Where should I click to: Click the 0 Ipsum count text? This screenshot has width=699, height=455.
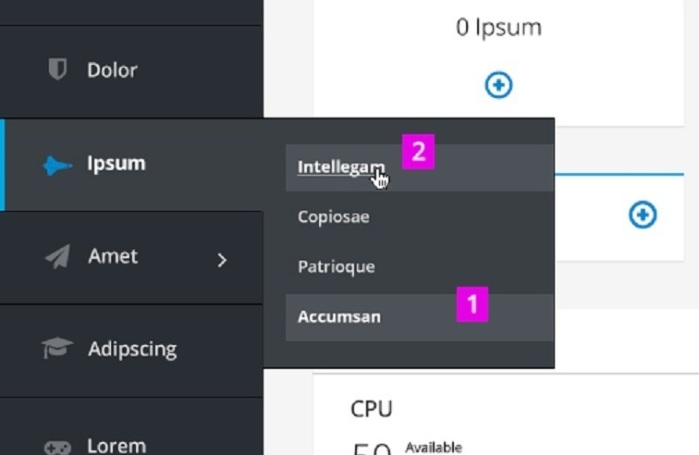[498, 28]
